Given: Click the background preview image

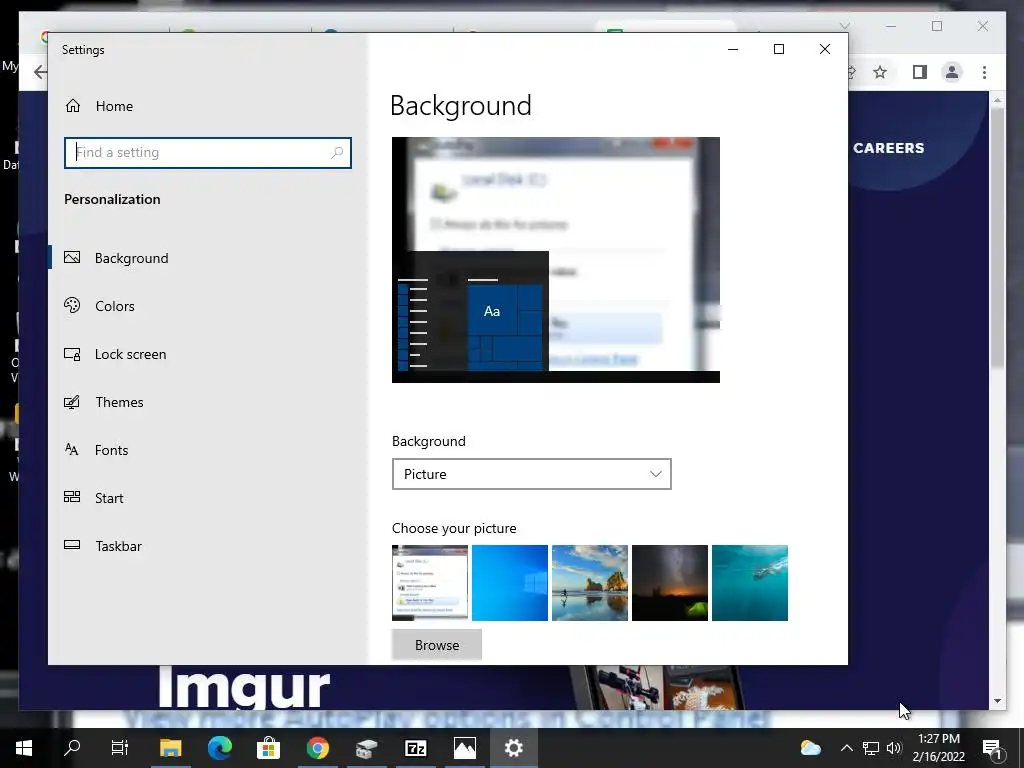Looking at the screenshot, I should [556, 260].
